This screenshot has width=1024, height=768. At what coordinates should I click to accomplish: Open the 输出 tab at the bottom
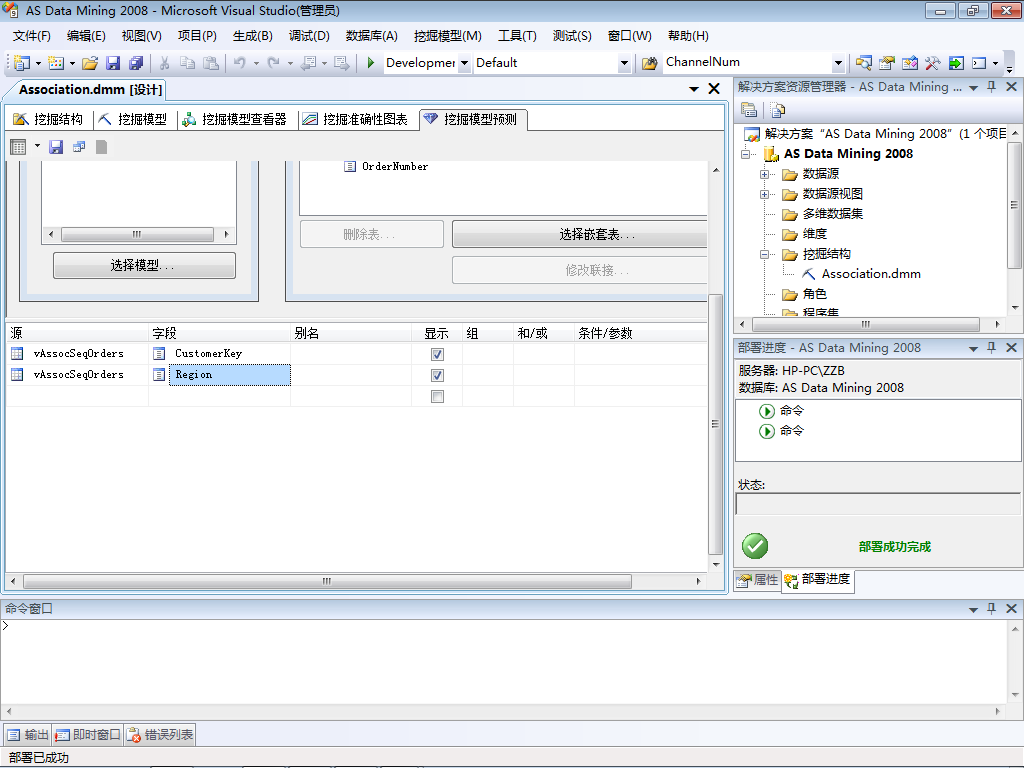pyautogui.click(x=28, y=735)
